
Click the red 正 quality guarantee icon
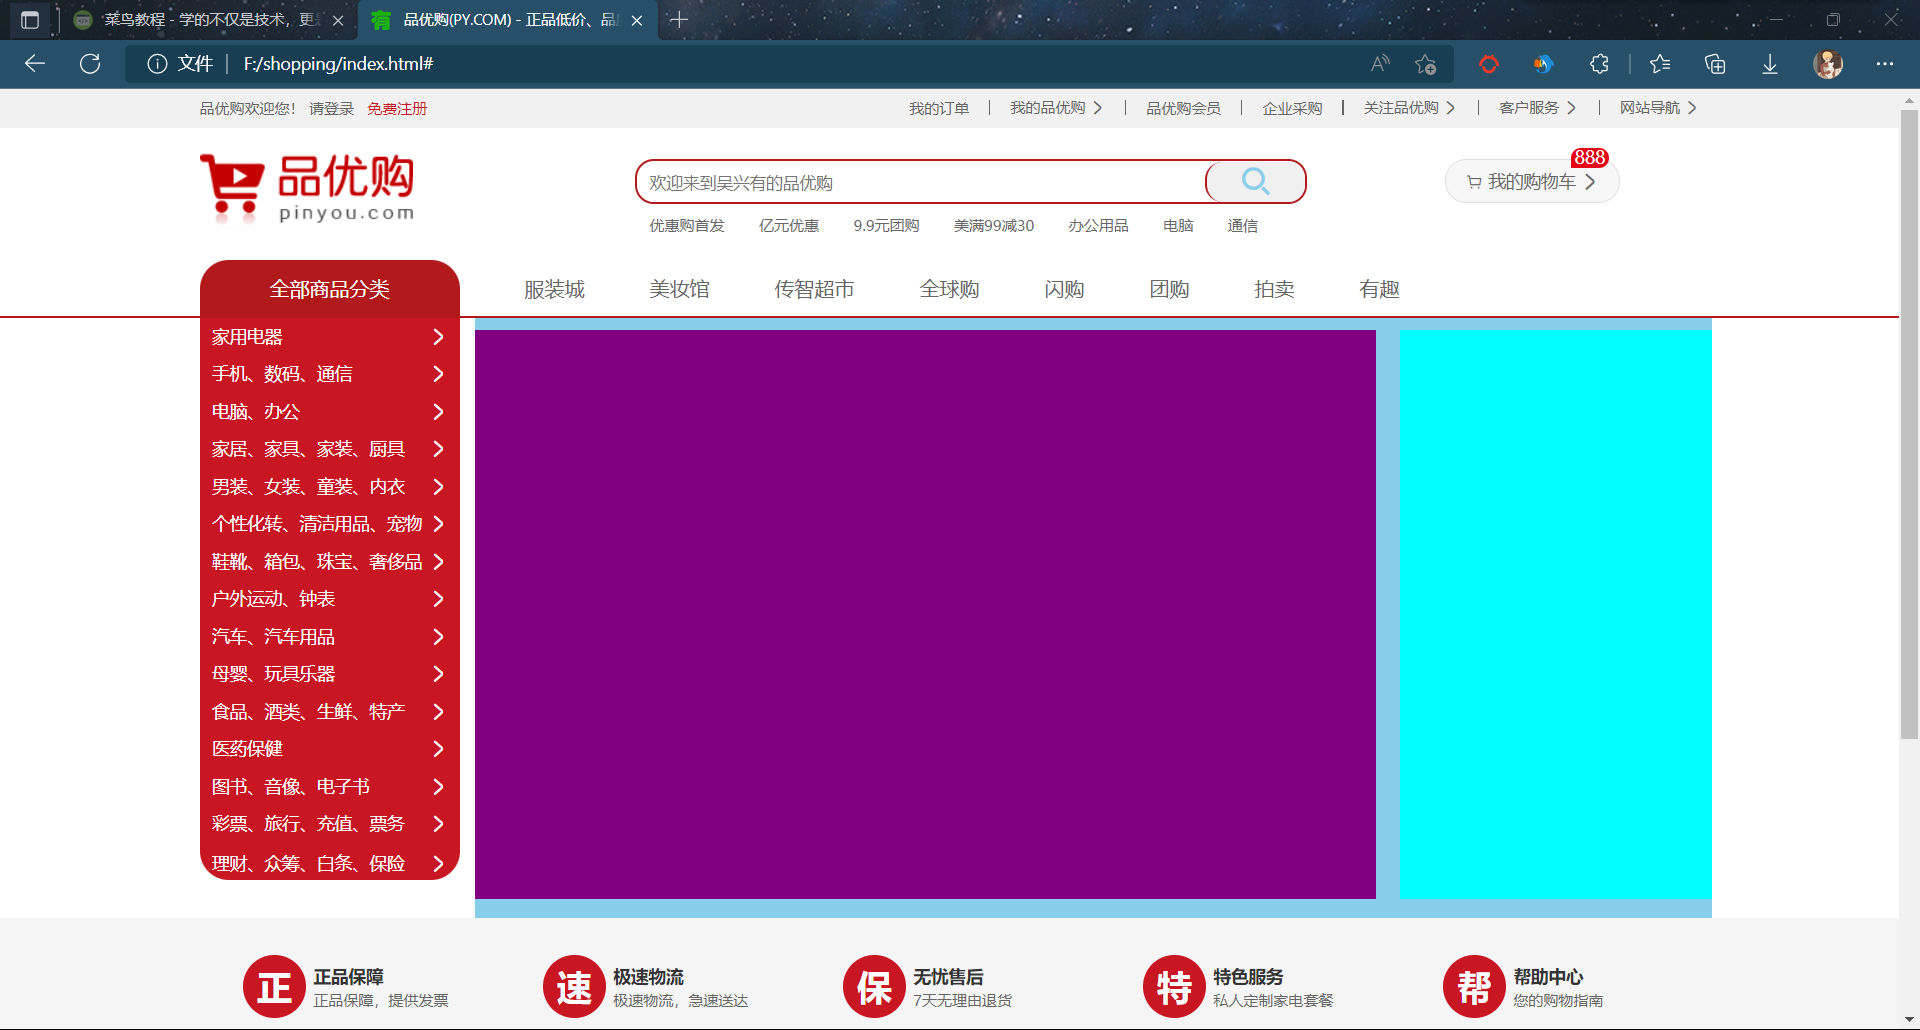click(x=274, y=987)
